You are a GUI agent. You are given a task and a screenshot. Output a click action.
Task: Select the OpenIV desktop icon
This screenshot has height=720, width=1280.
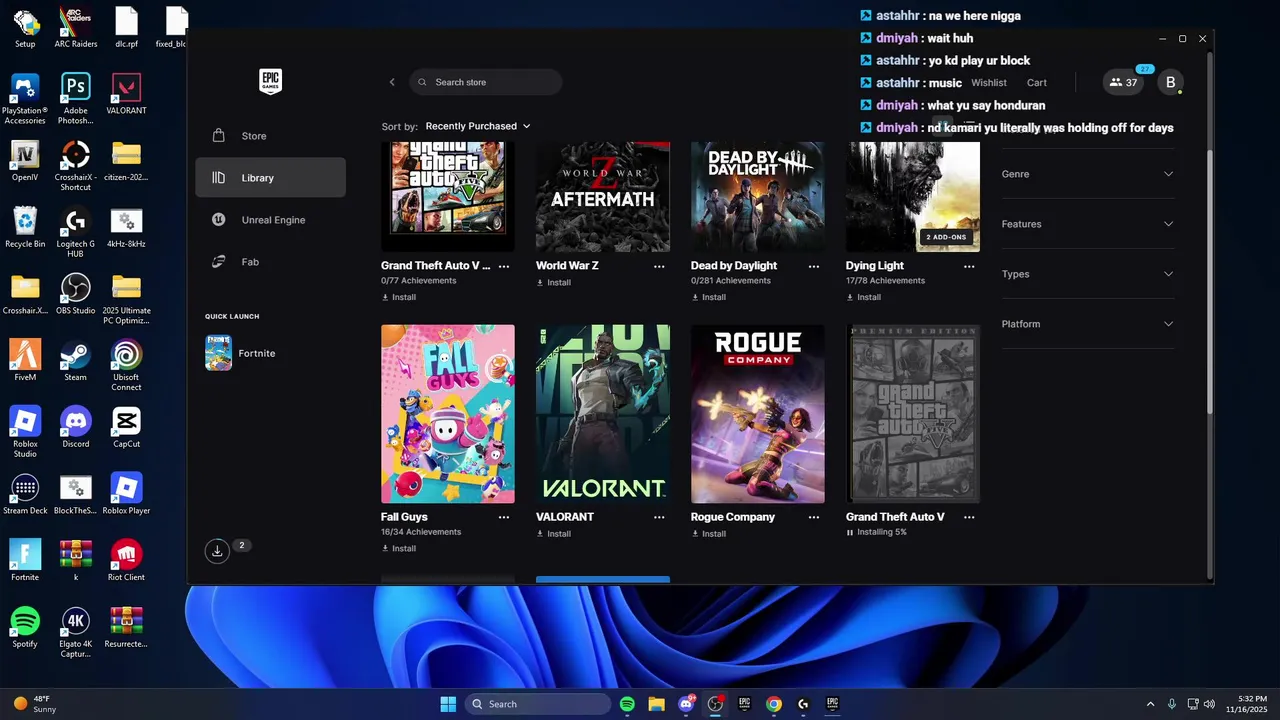pyautogui.click(x=25, y=160)
